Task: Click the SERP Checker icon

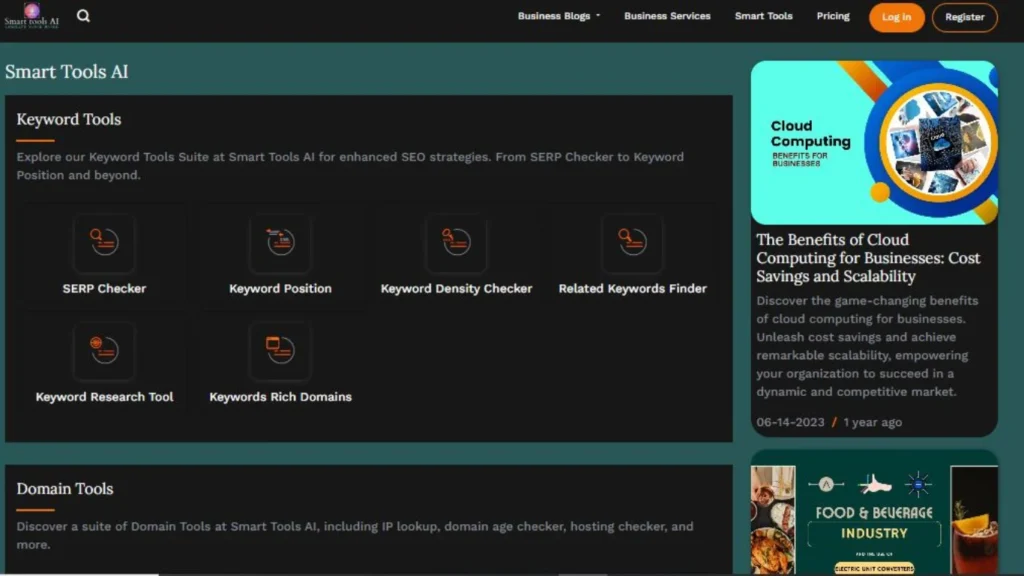Action: click(104, 243)
